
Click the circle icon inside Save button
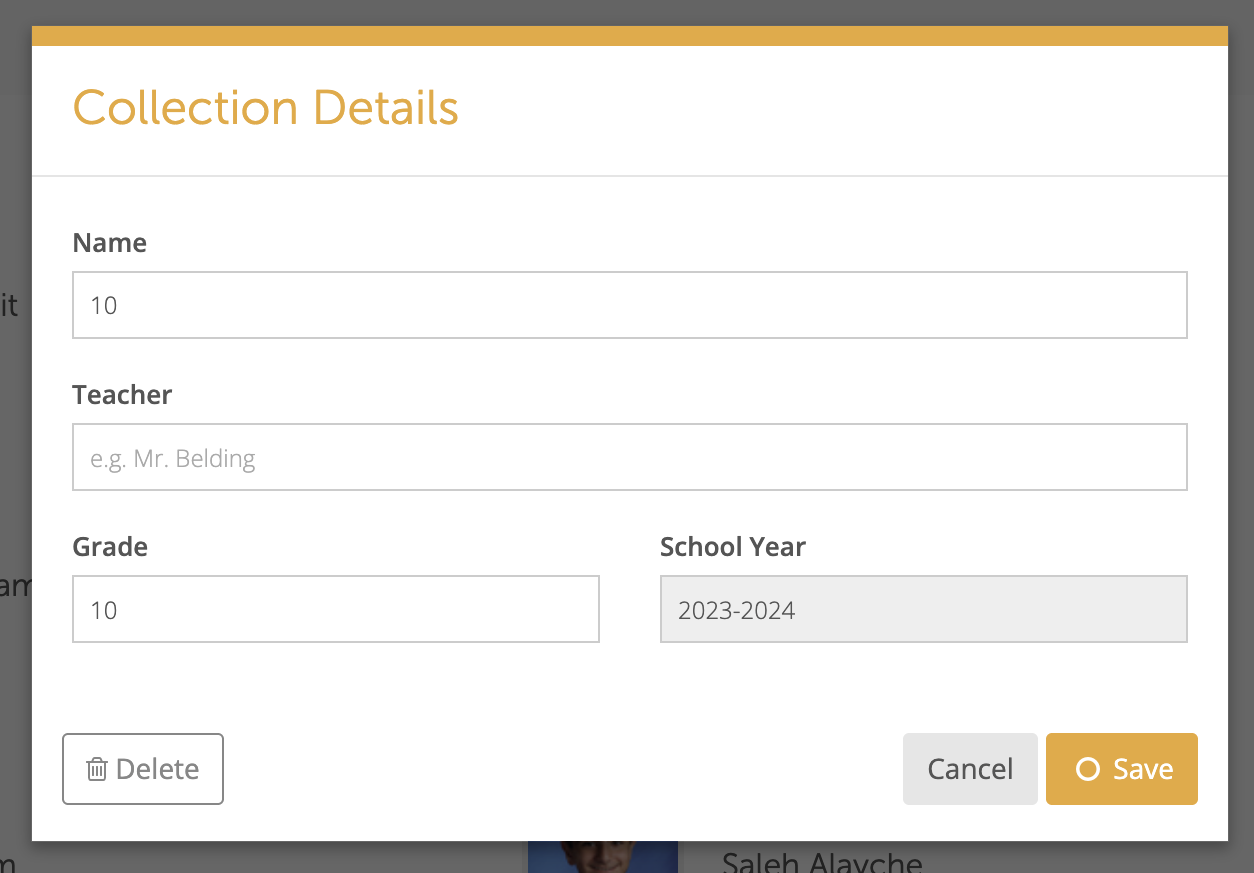pos(1087,769)
